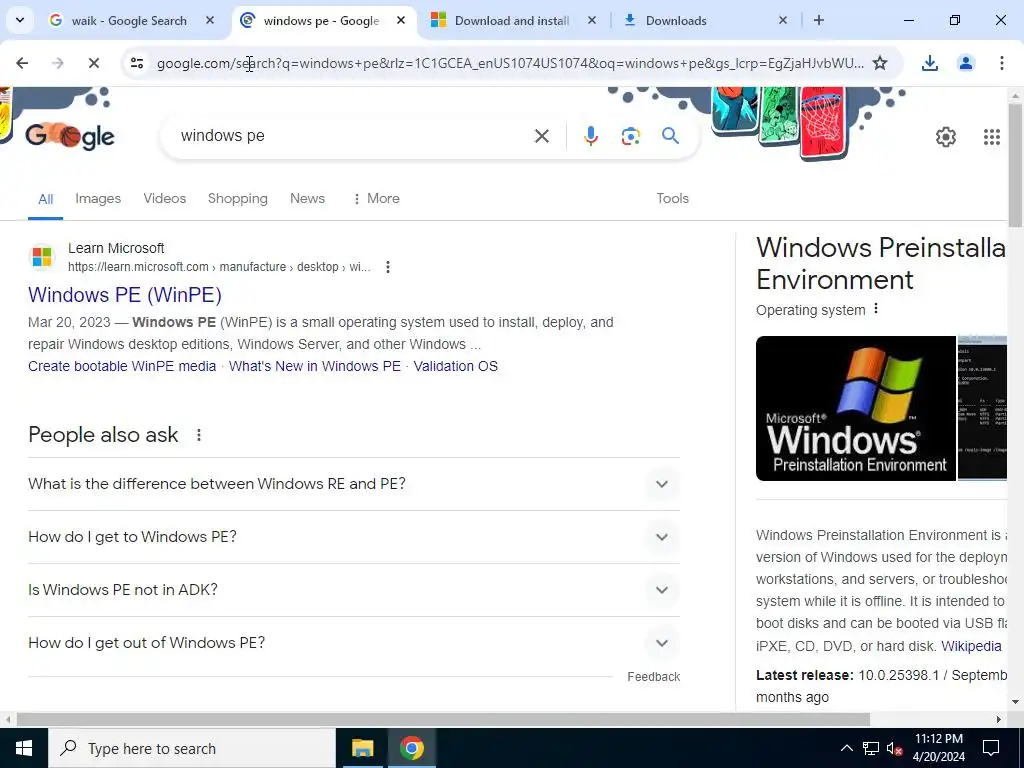Close the 'waik - Google Search' tab
This screenshot has width=1024, height=768.
[x=210, y=20]
